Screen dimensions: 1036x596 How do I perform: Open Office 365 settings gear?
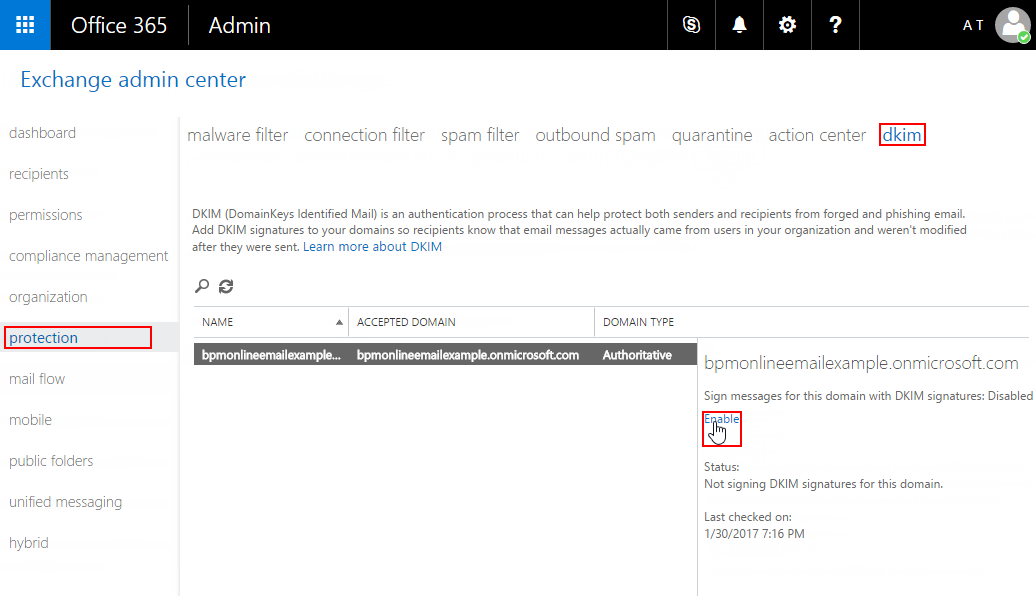click(787, 24)
